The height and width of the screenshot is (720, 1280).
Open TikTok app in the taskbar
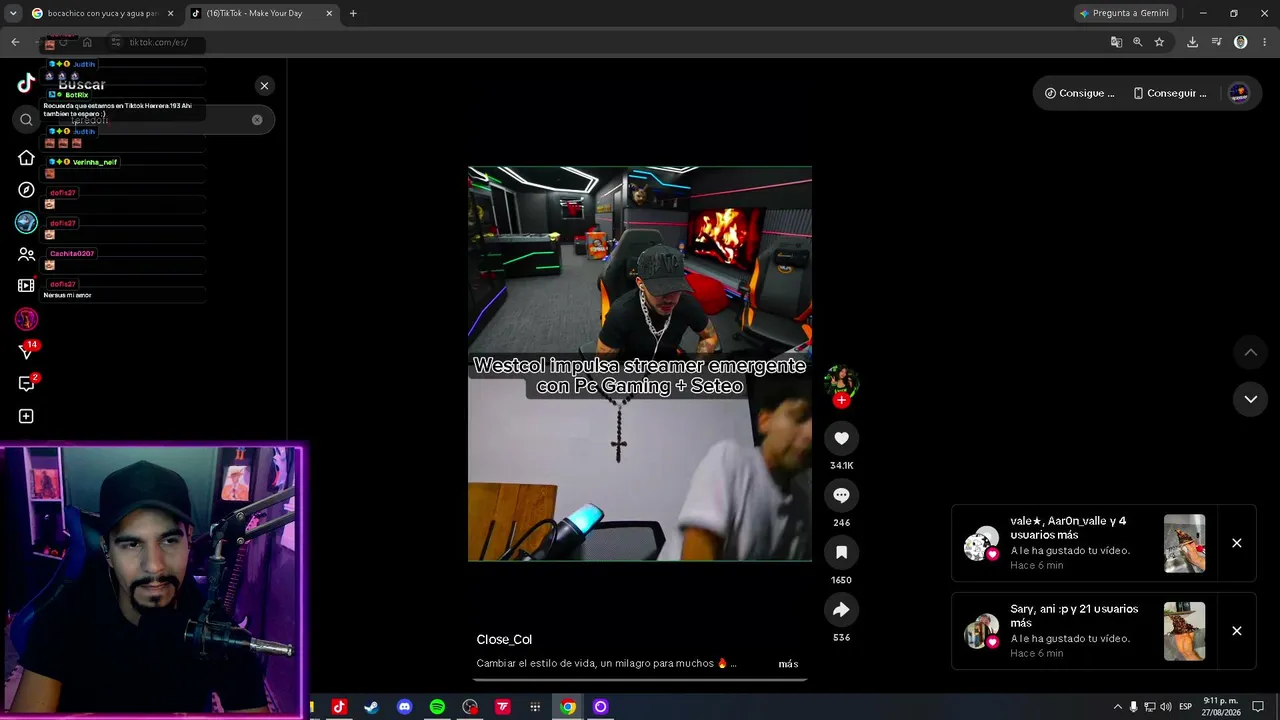point(339,707)
